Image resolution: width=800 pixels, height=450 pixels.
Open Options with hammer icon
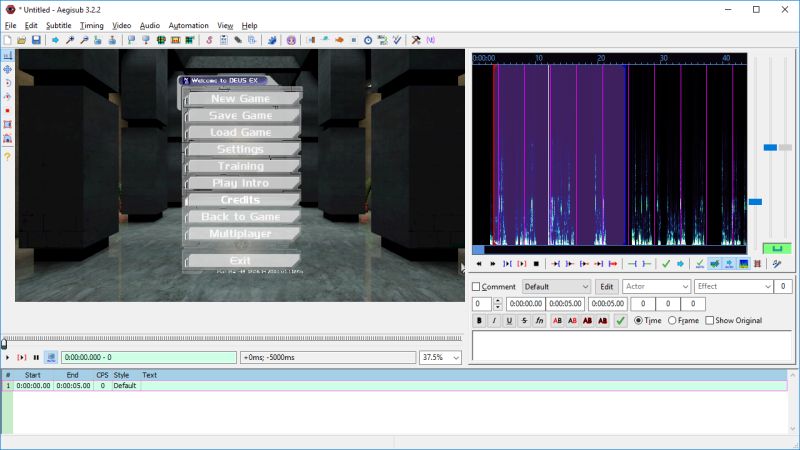point(416,40)
